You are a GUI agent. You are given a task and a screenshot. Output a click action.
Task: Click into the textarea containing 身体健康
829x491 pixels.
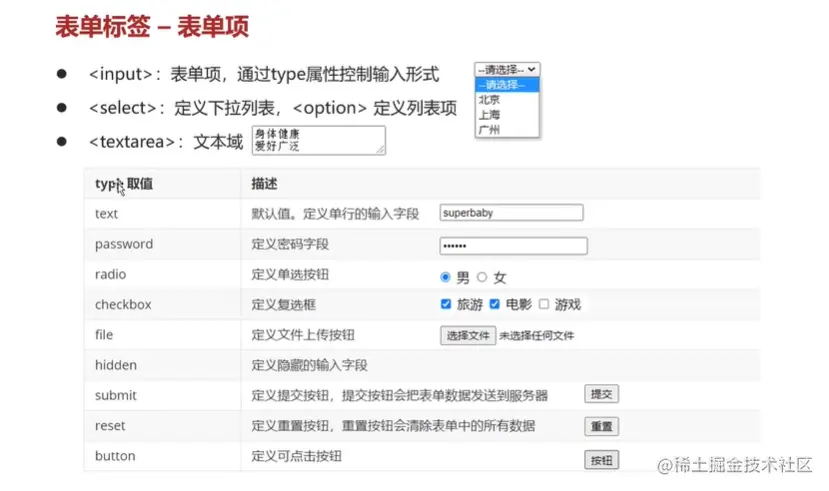click(319, 140)
